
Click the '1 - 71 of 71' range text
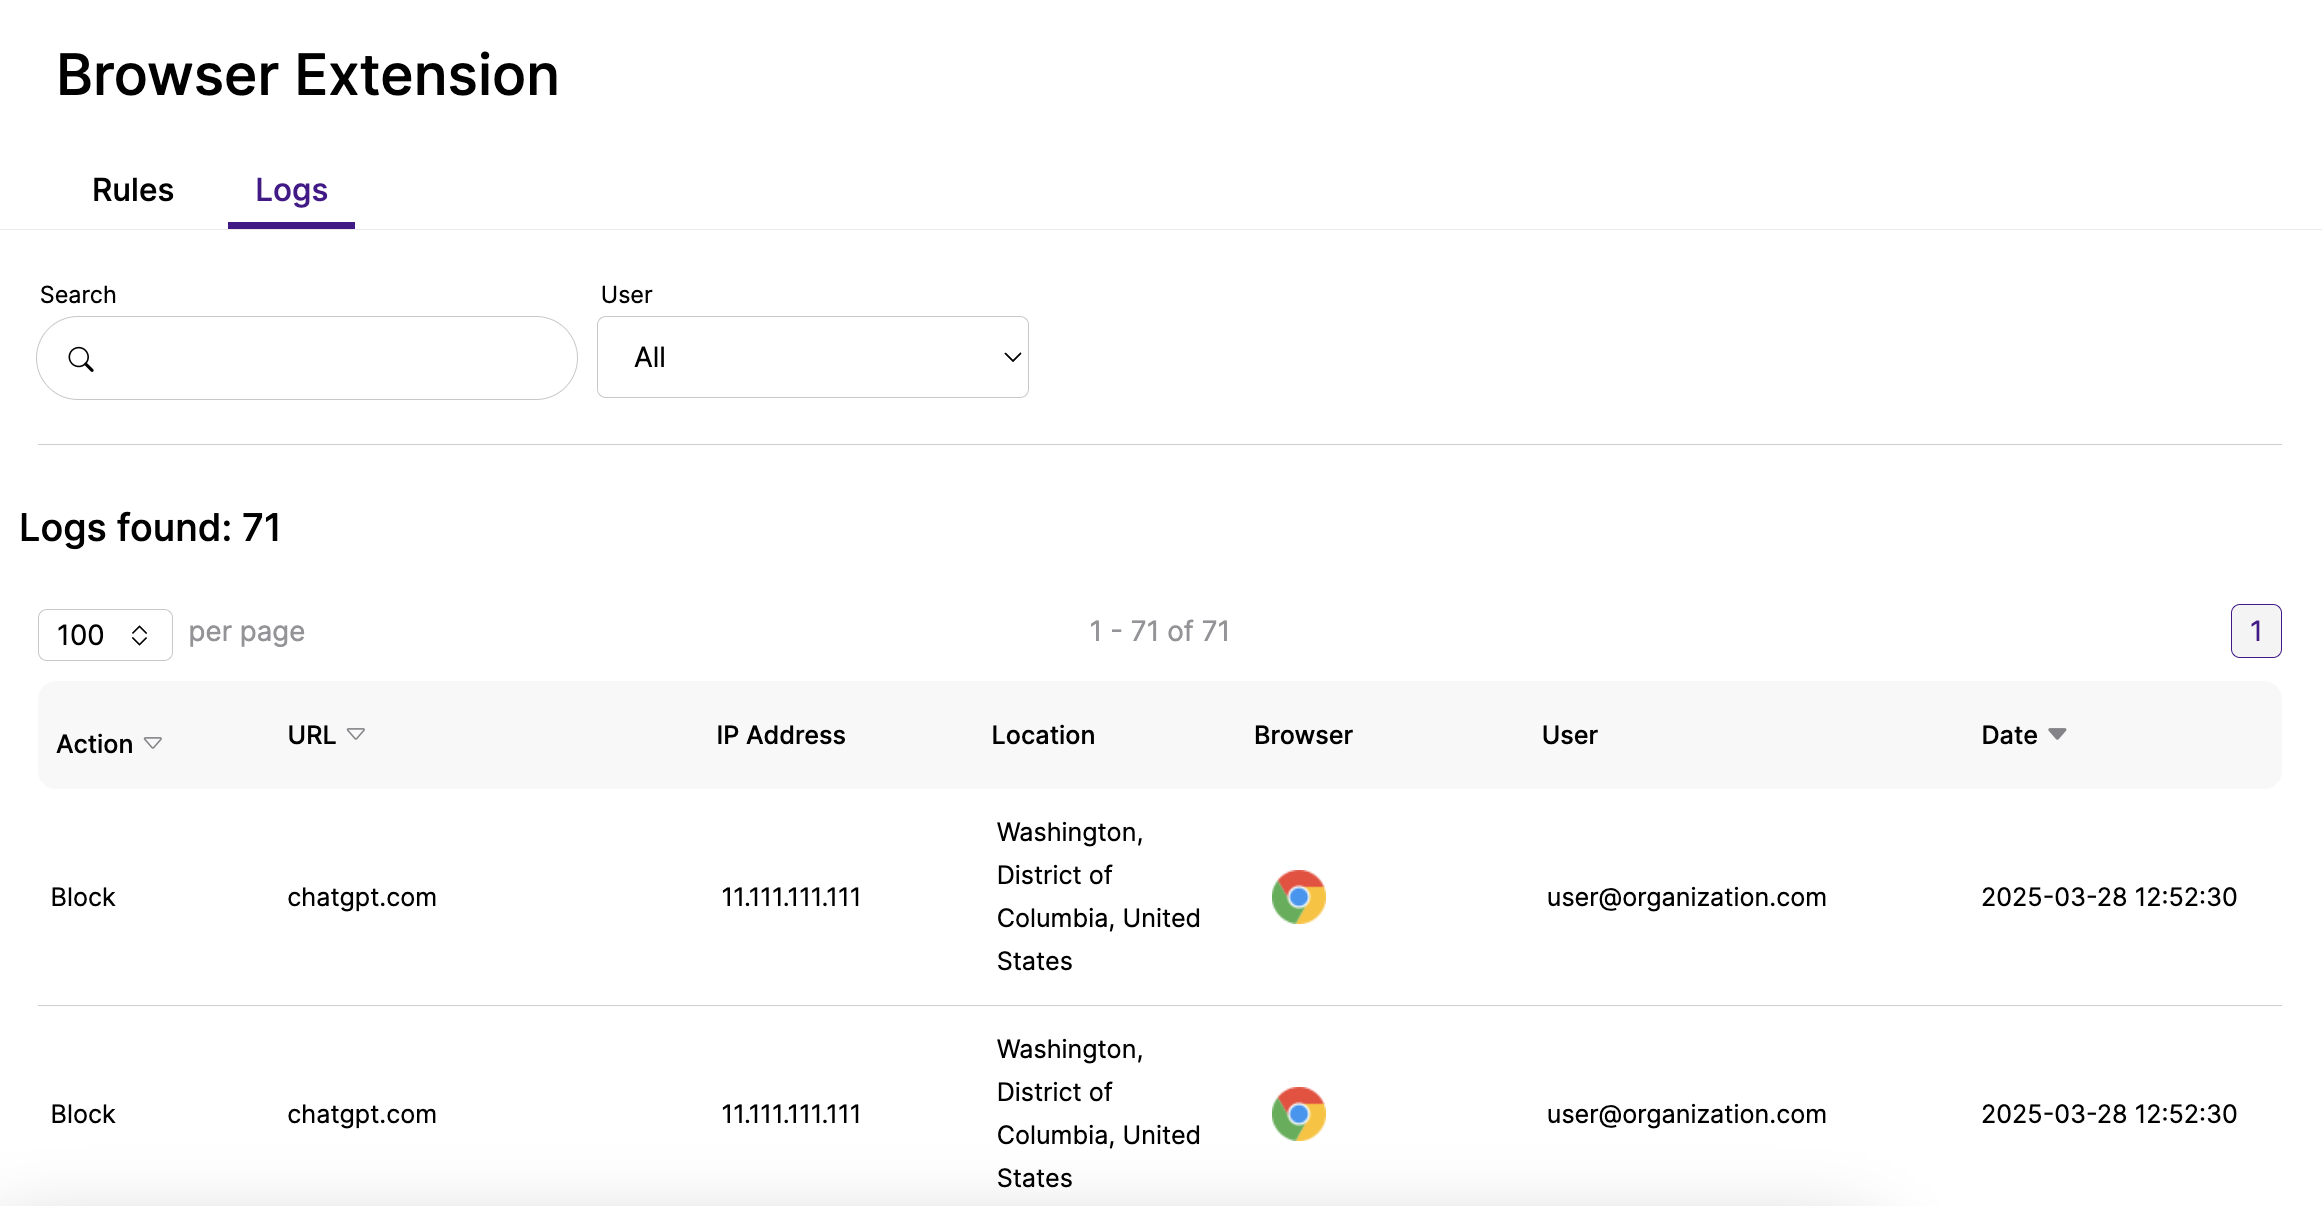coord(1159,631)
